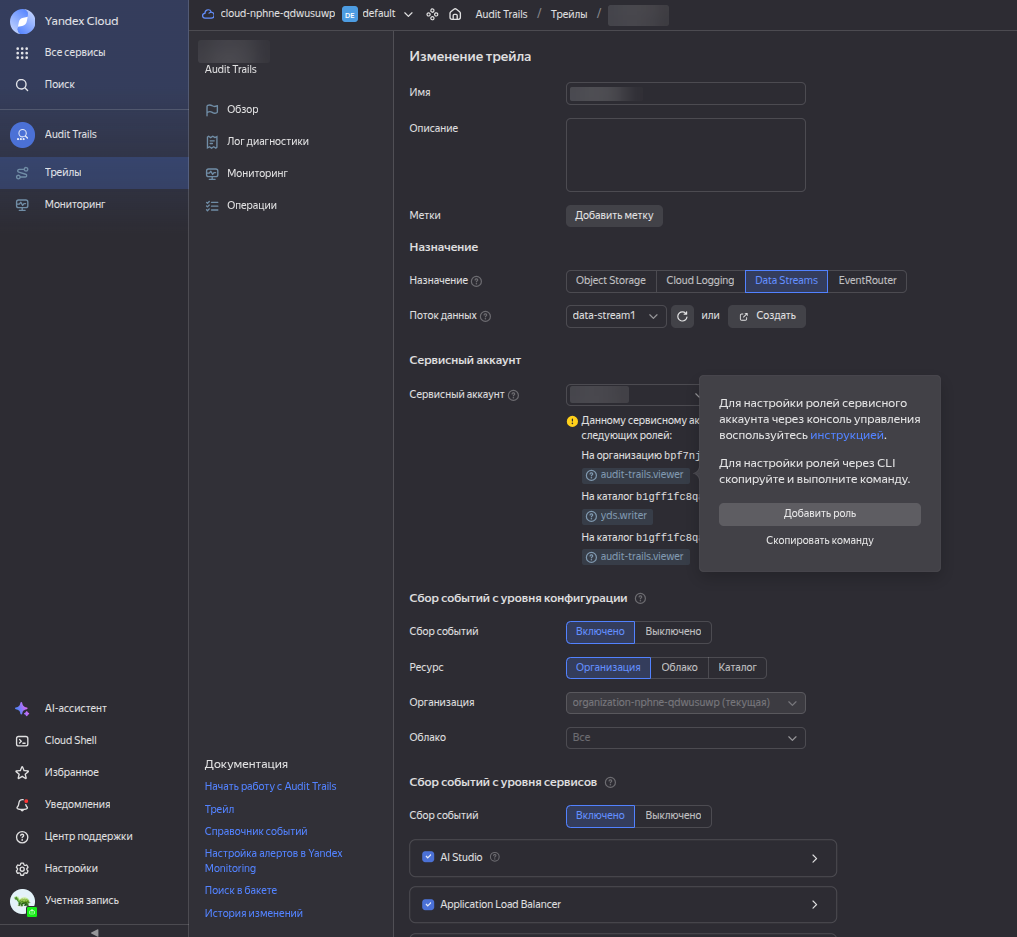The width and height of the screenshot is (1017, 937).
Task: Open AI-ассистент sparkle icon
Action: click(22, 709)
